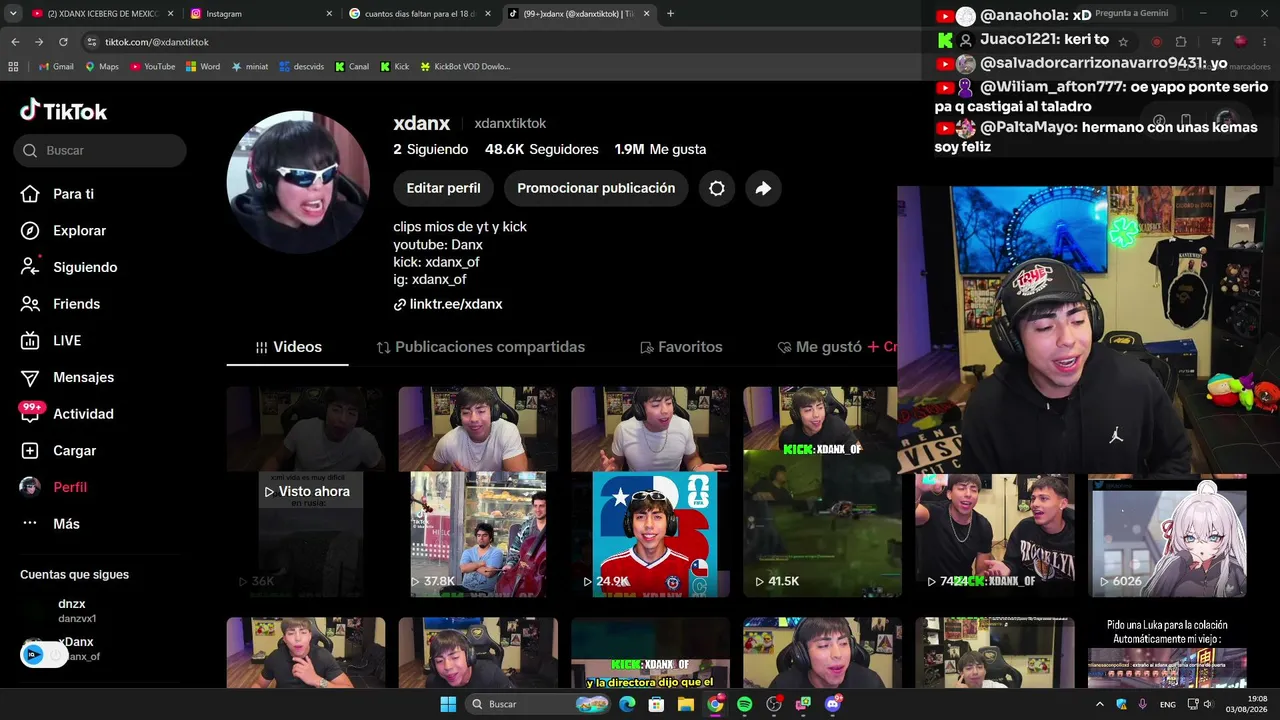Go back in browser history
This screenshot has height=720, width=1280.
click(15, 42)
